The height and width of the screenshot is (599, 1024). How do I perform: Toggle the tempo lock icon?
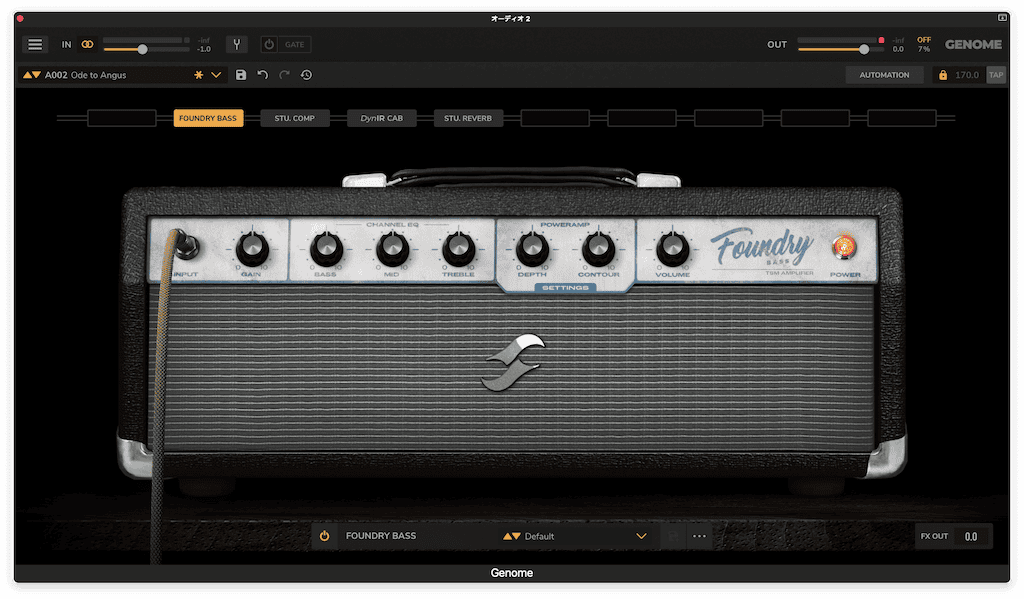(943, 75)
